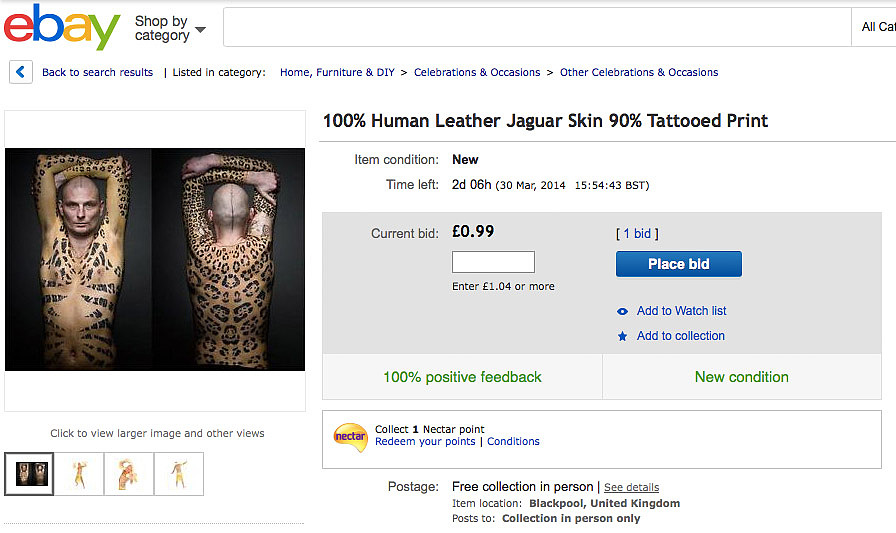The width and height of the screenshot is (896, 533).
Task: Open the Shop by category dropdown
Action: (170, 28)
